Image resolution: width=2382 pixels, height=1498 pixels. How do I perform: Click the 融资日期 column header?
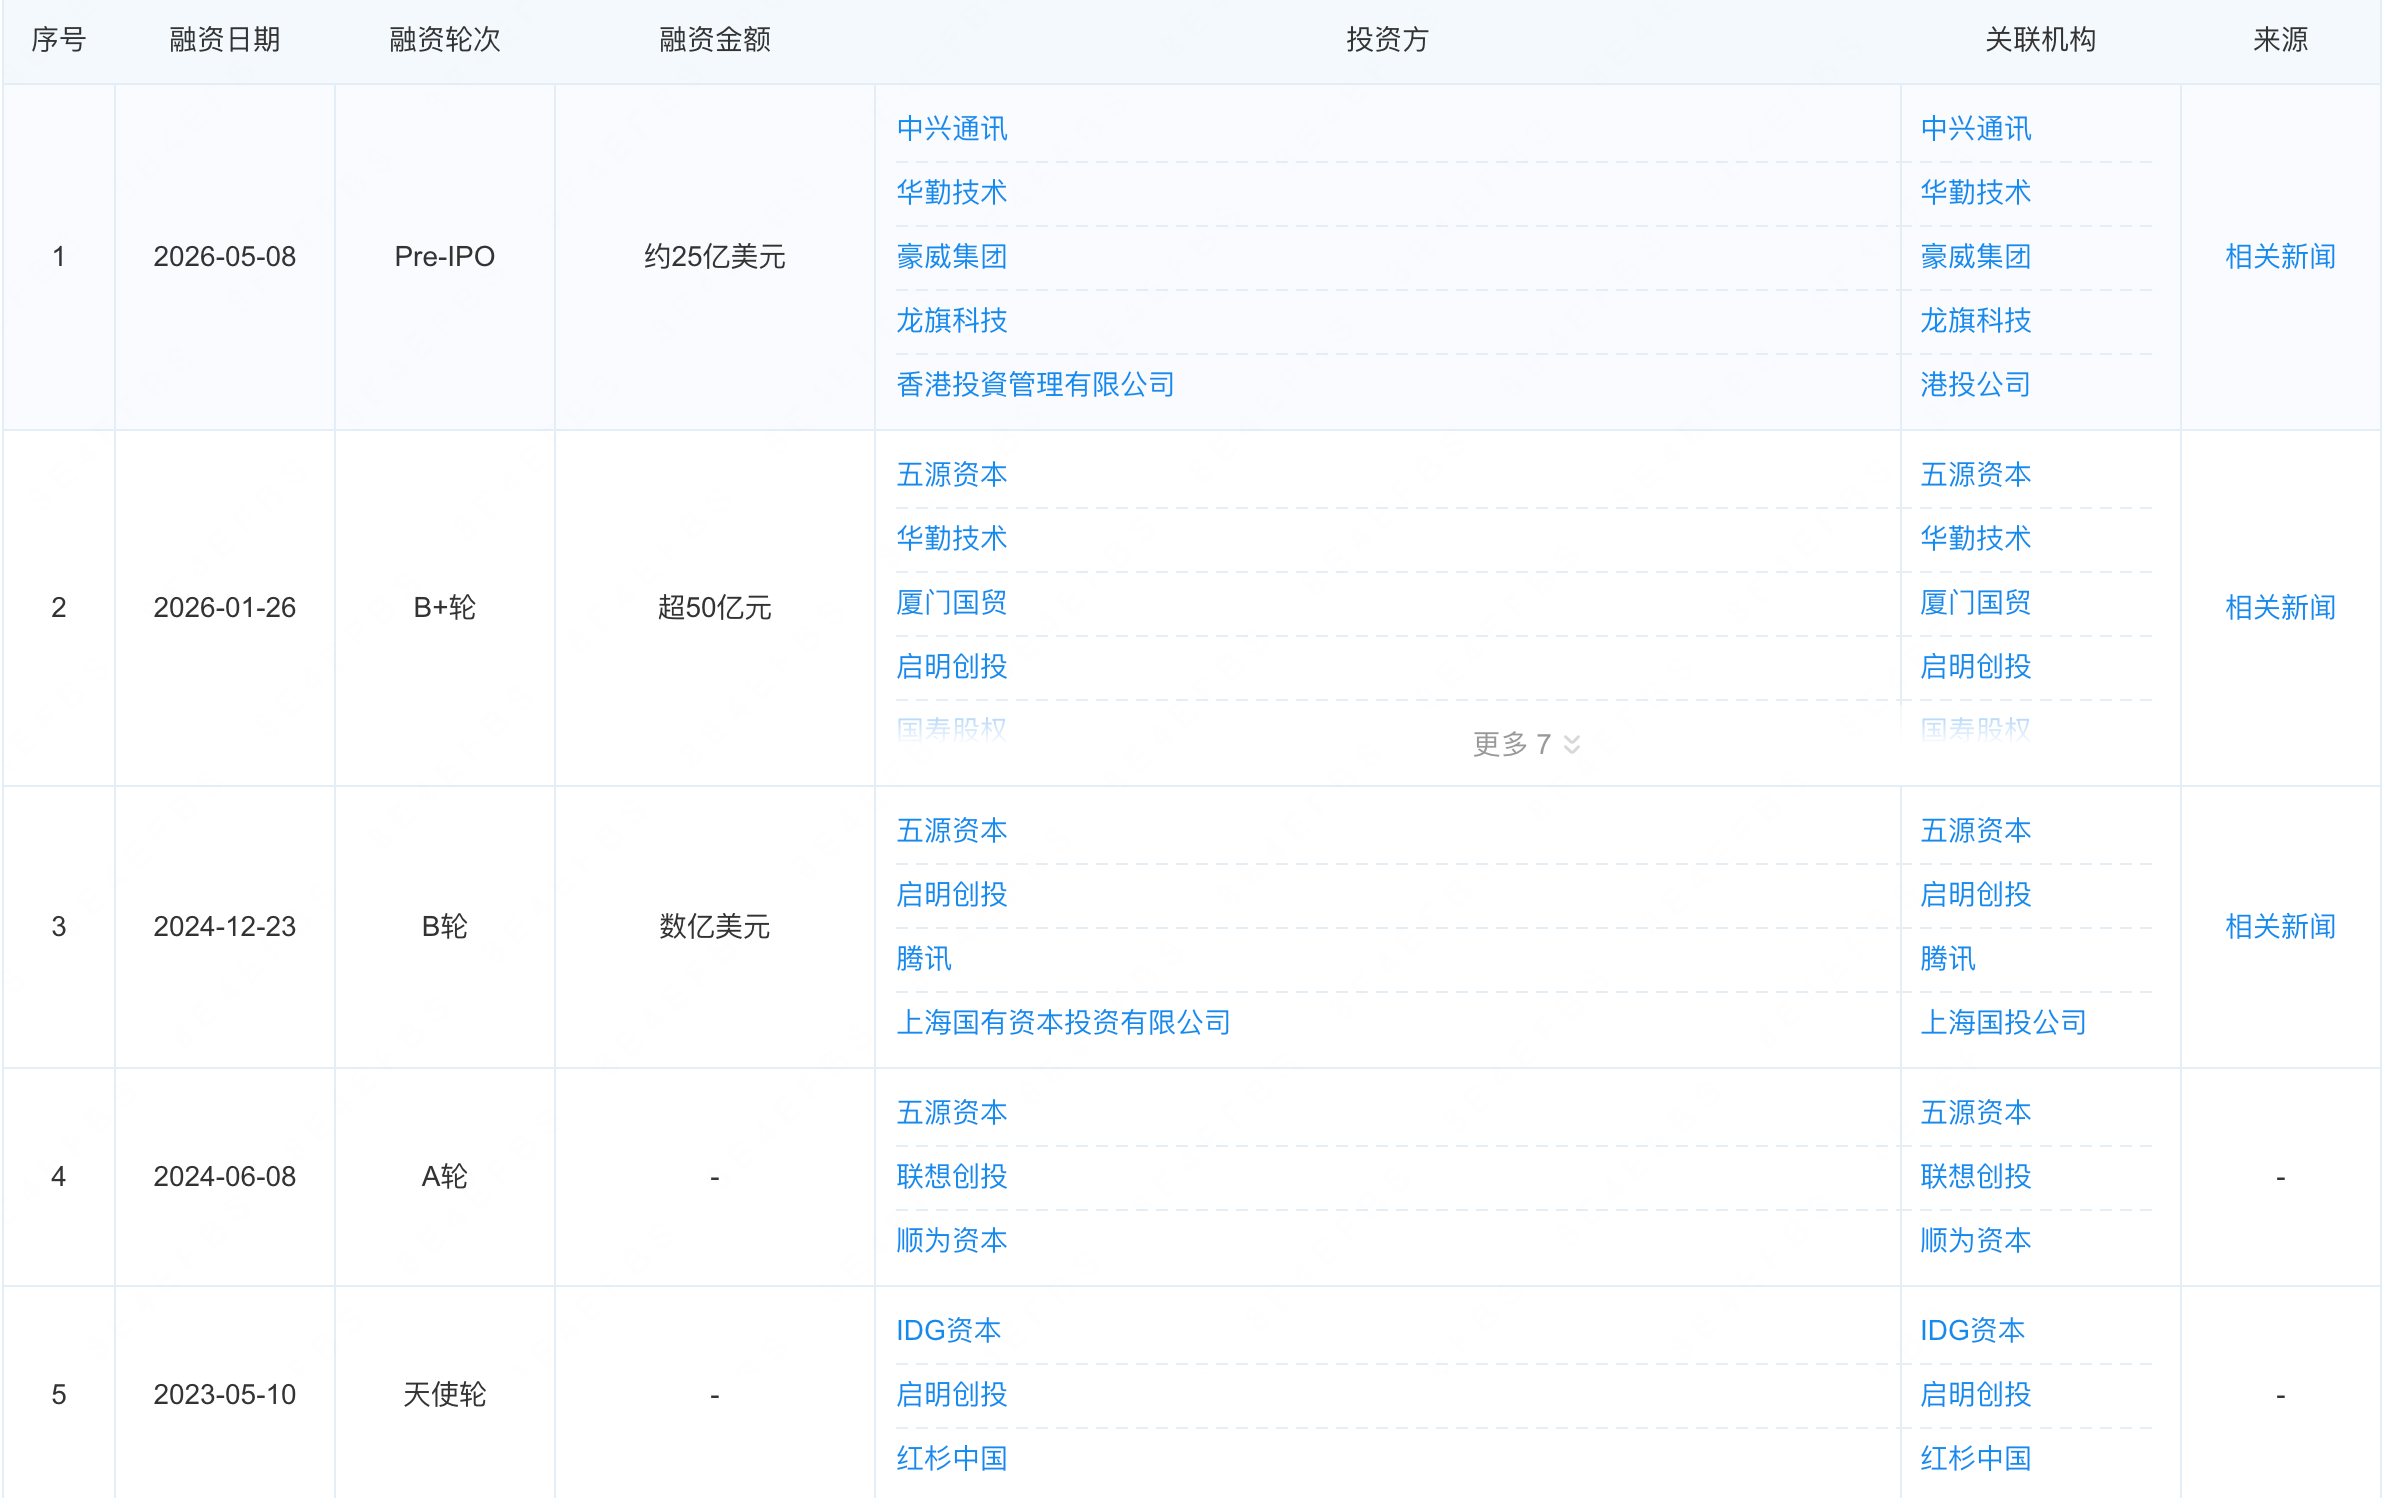point(225,40)
